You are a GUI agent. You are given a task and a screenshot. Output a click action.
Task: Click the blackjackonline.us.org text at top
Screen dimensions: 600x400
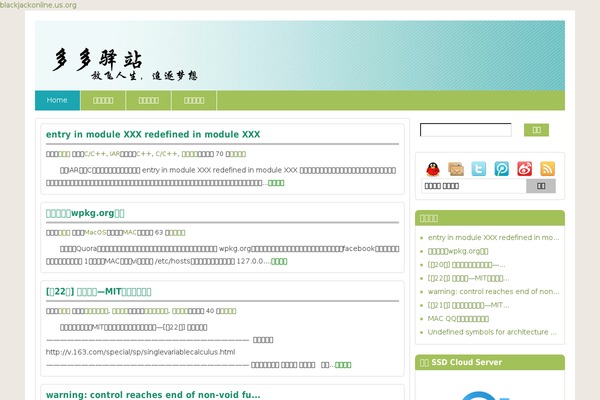[38, 5]
